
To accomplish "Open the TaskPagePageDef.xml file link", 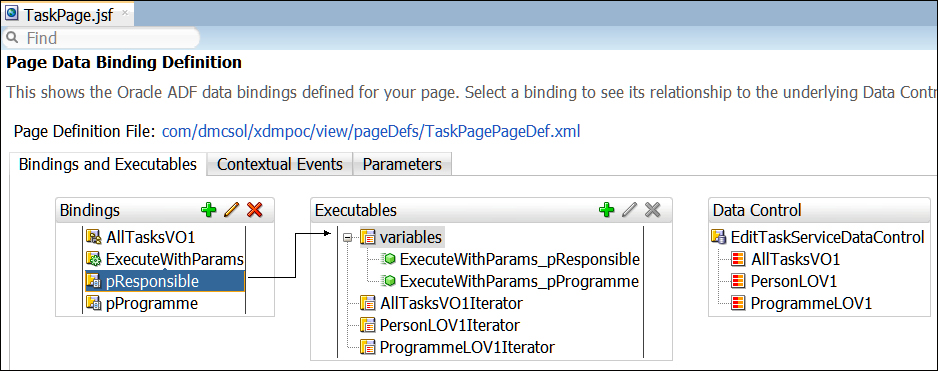I will 371,131.
